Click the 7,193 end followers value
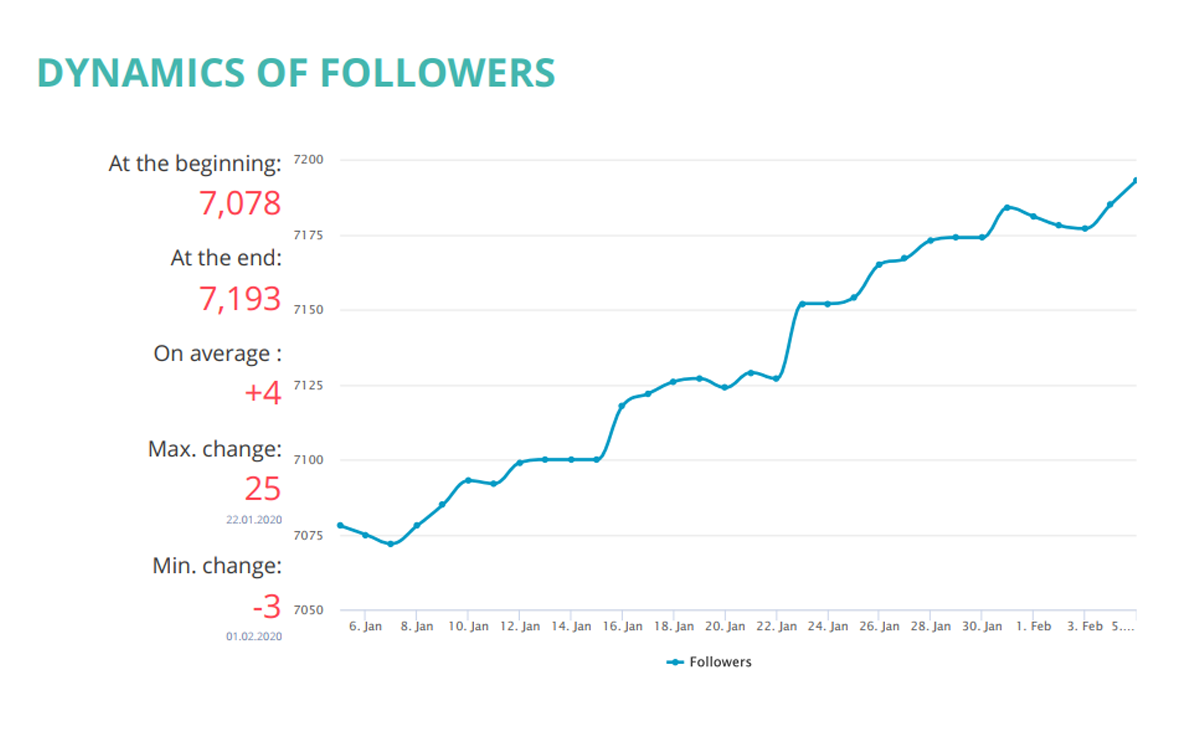This screenshot has width=1196, height=752. [x=240, y=298]
